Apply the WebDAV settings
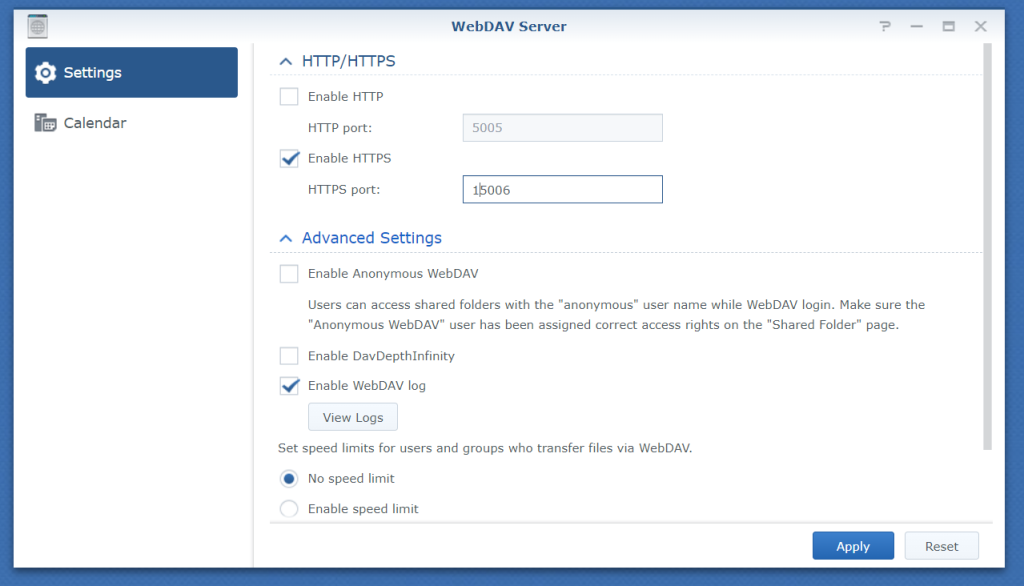Screen dimensions: 1024x586 (x=853, y=546)
